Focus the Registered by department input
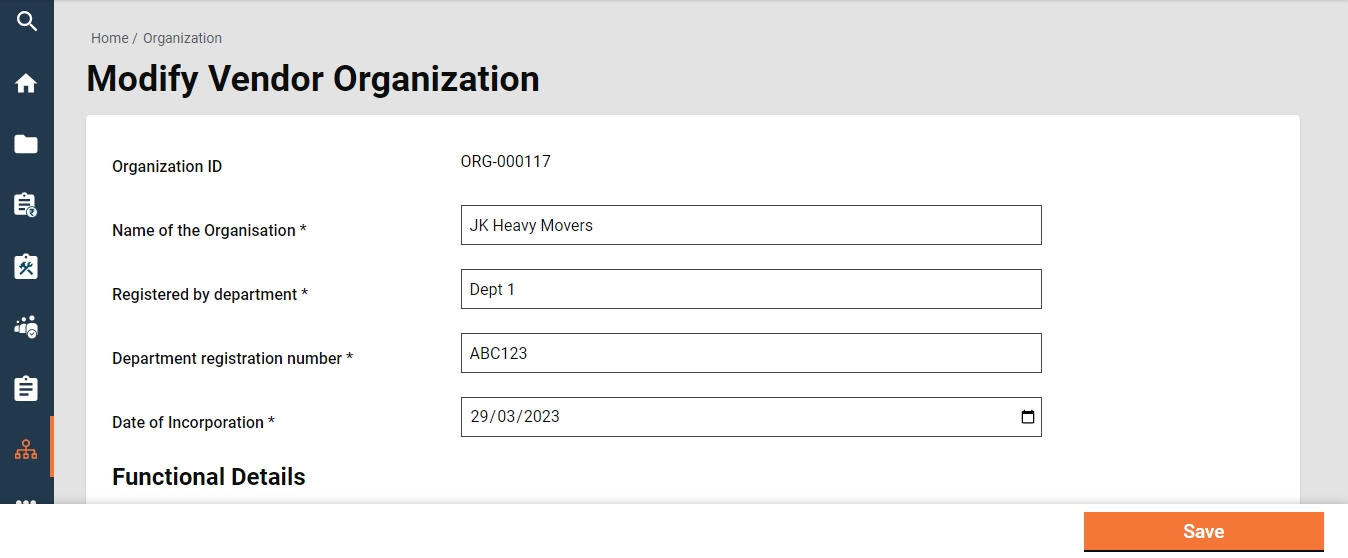The image size is (1348, 558). click(x=750, y=289)
